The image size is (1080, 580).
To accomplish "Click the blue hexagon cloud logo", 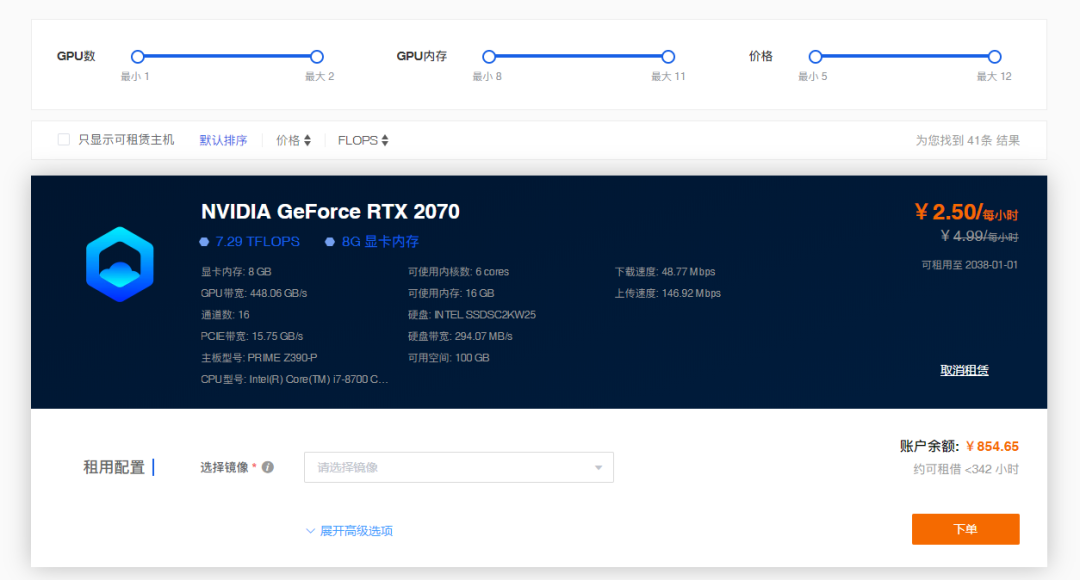I will 120,264.
